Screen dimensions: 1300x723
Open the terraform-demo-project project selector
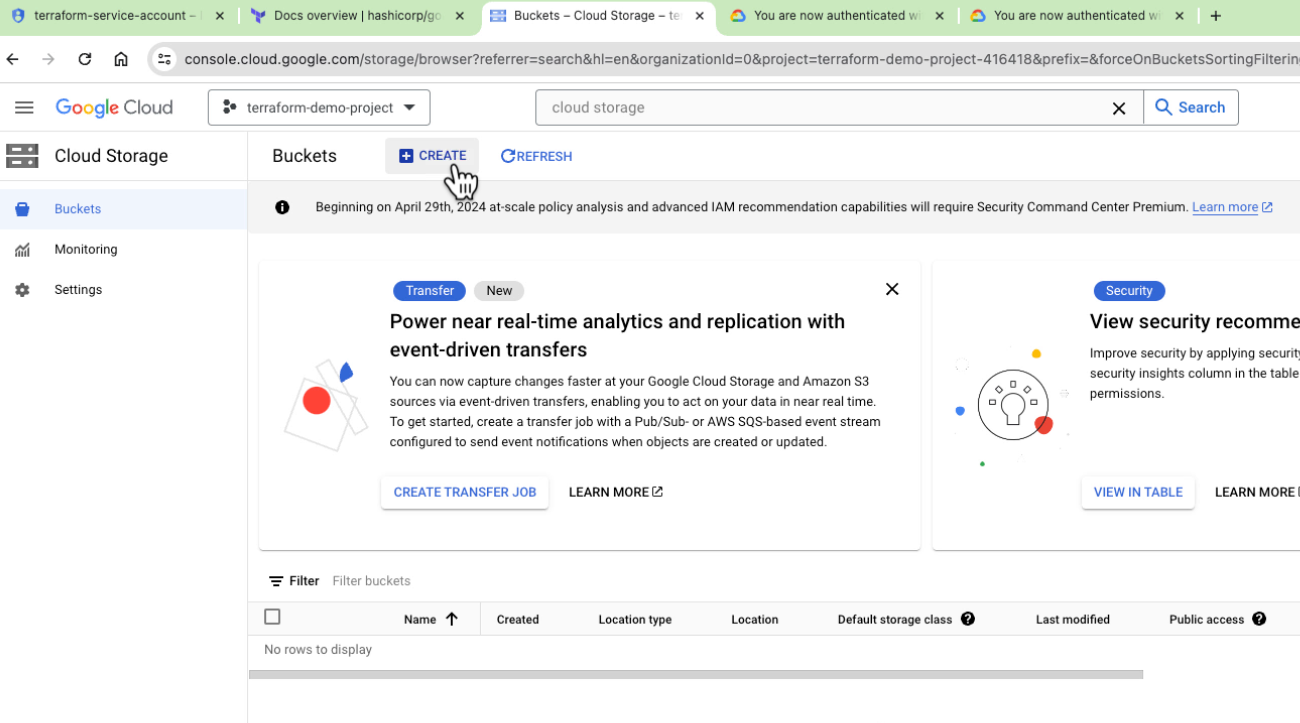(319, 107)
